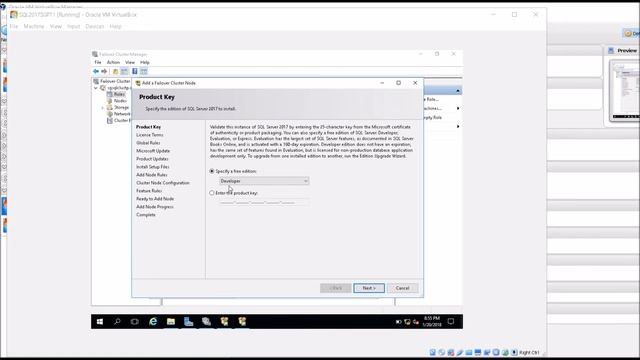This screenshot has width=640, height=360.
Task: Click the folder Up icon in Failover Cluster Manager toolbar
Action: (x=116, y=71)
